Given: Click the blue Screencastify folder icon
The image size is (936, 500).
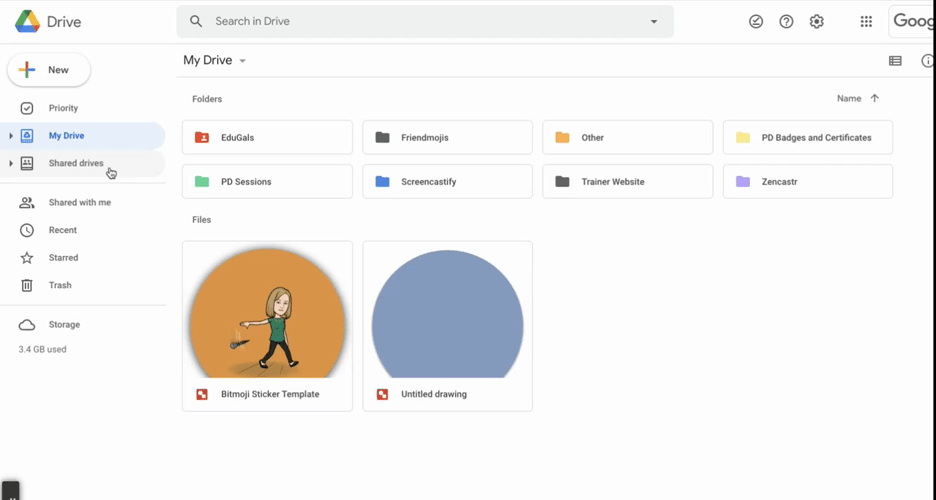Looking at the screenshot, I should coord(382,181).
